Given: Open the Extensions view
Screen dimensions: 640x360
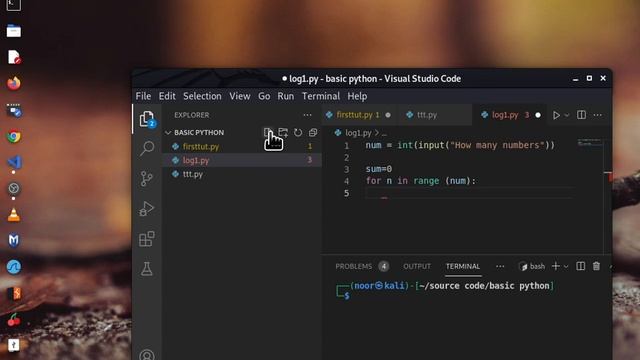Looking at the screenshot, I should tap(147, 239).
